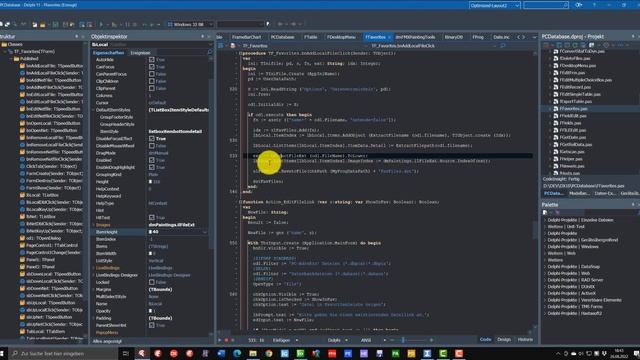This screenshot has height=360, width=640.
Task: Open the Optimized Layout dropdown in title bar
Action: click(x=494, y=5)
